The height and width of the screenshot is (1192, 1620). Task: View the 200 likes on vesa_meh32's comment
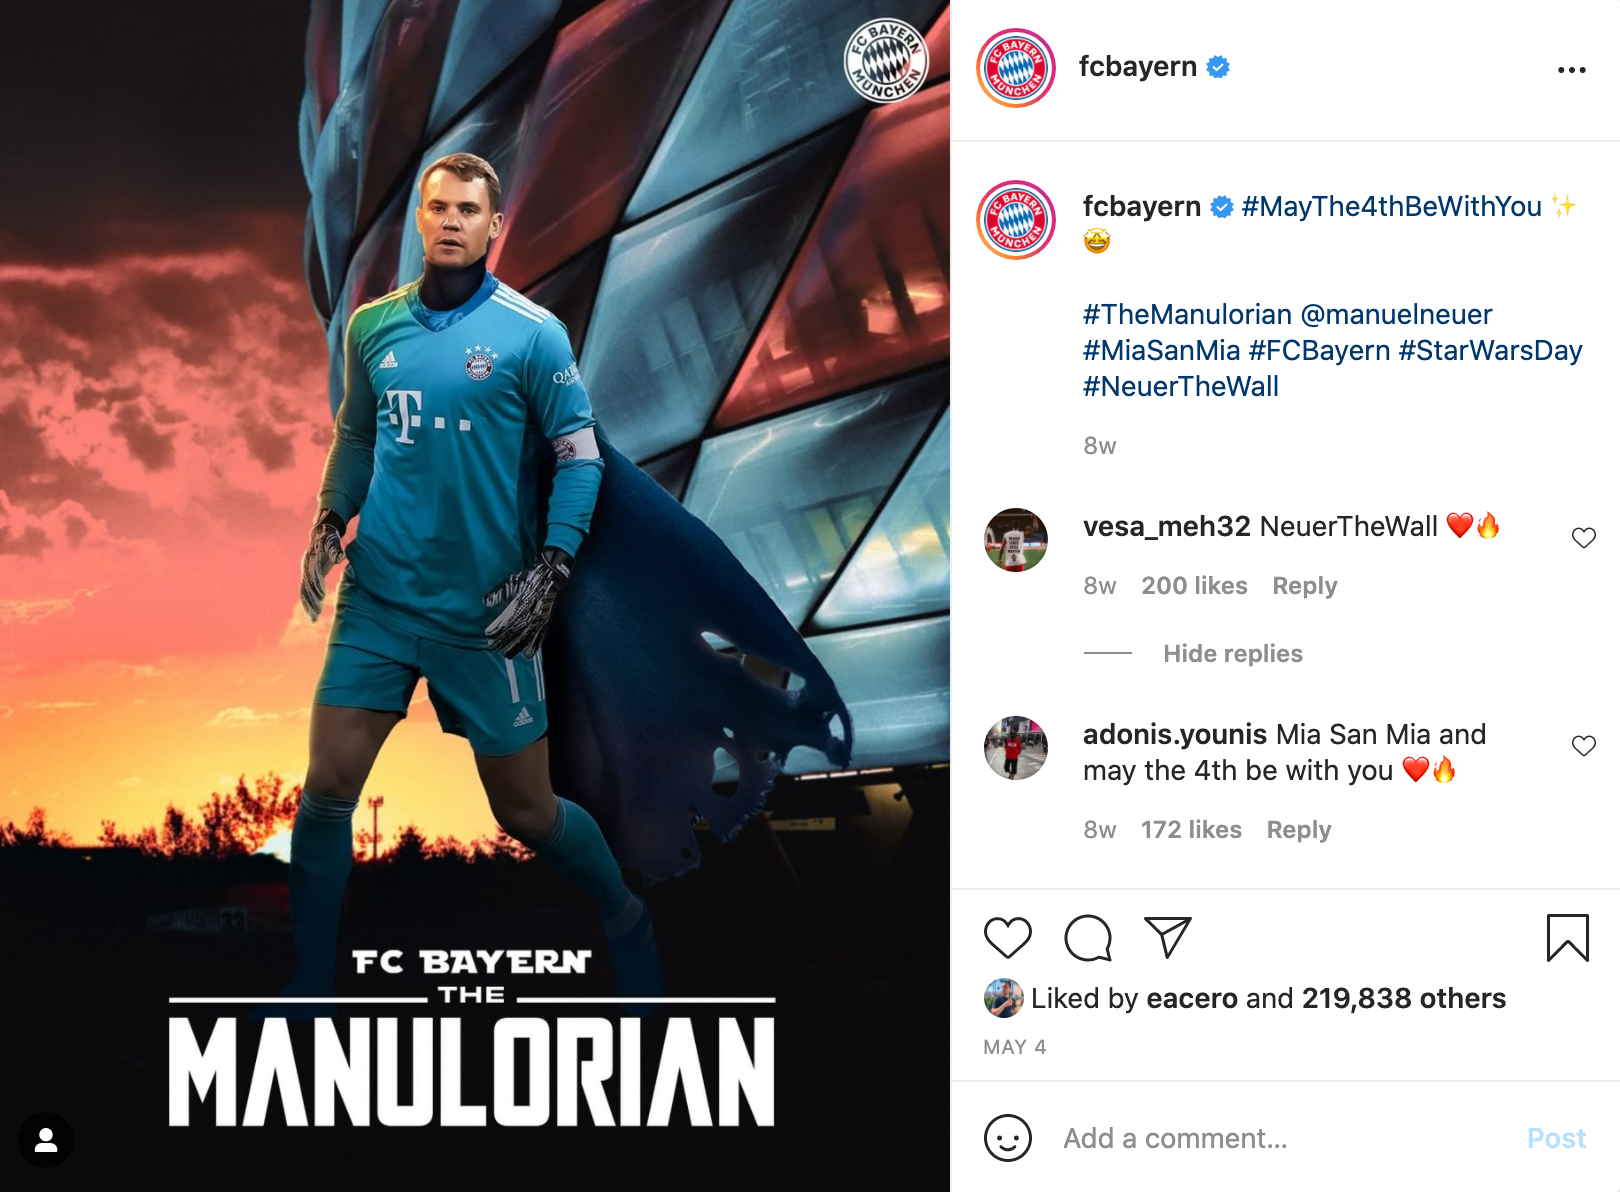coord(1194,586)
